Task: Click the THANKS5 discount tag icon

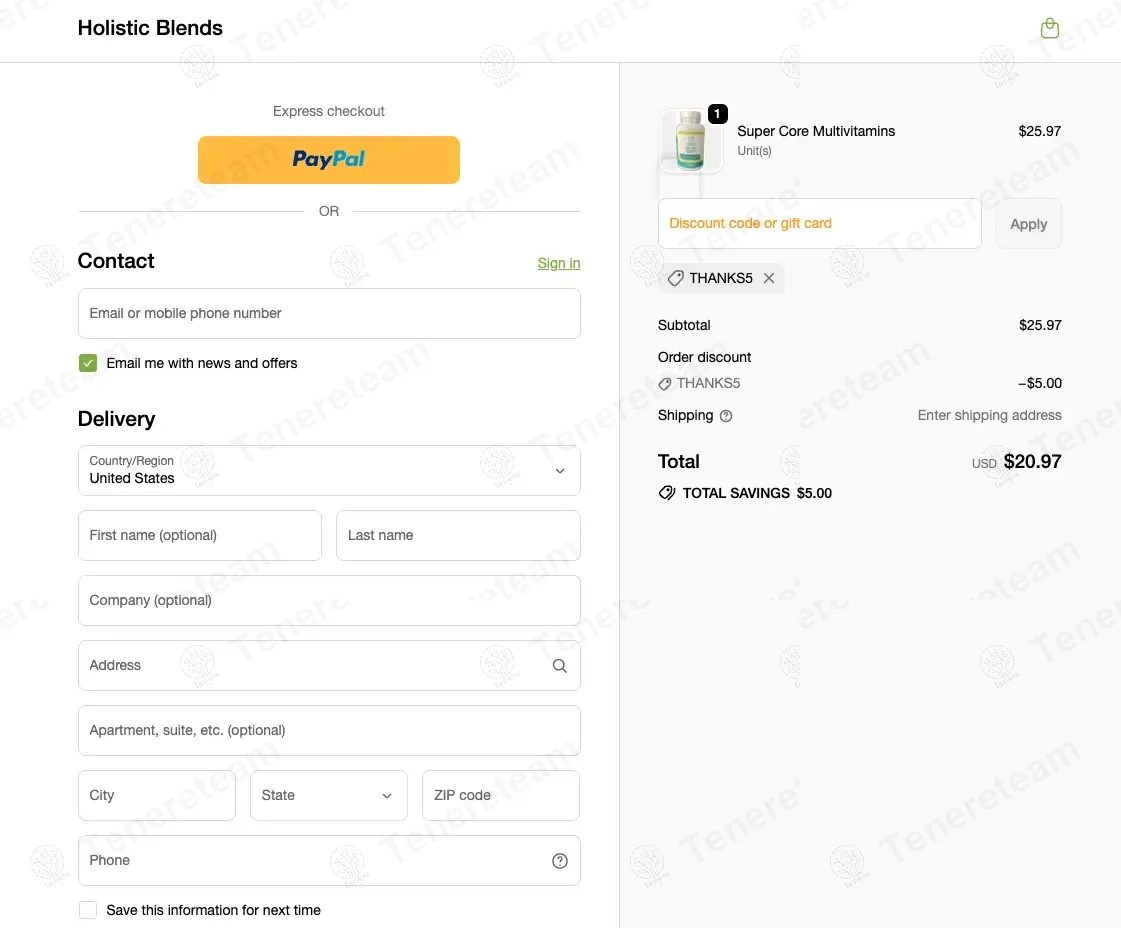Action: (676, 278)
